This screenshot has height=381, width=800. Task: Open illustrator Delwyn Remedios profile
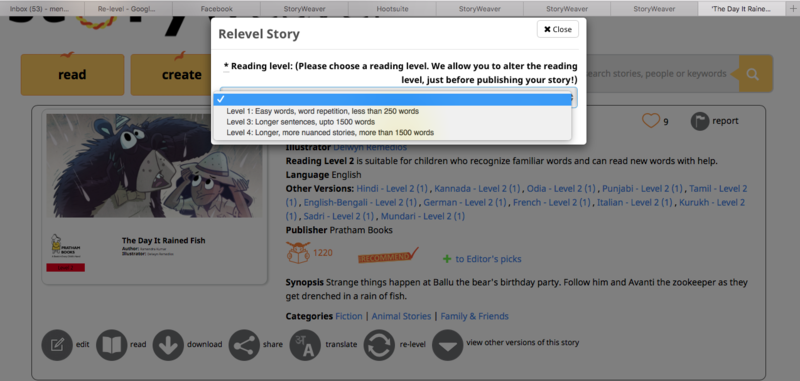[370, 147]
